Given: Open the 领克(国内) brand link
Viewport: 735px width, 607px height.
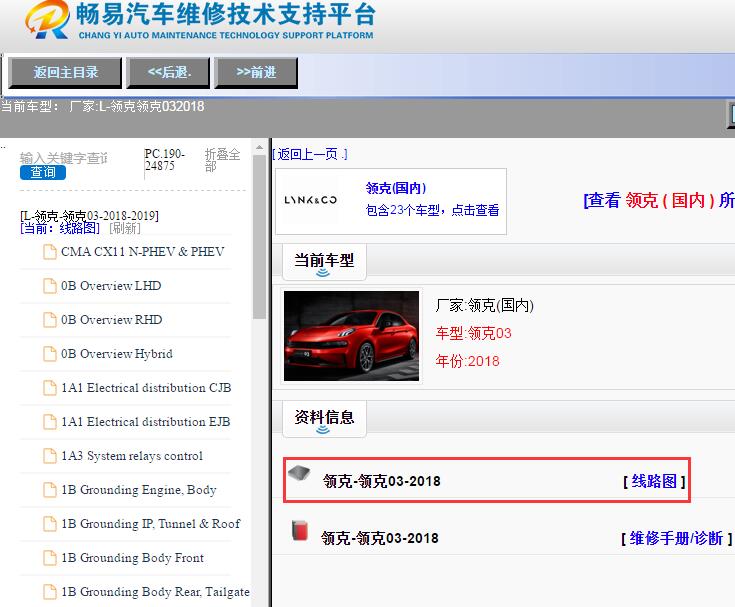Looking at the screenshot, I should click(x=396, y=188).
